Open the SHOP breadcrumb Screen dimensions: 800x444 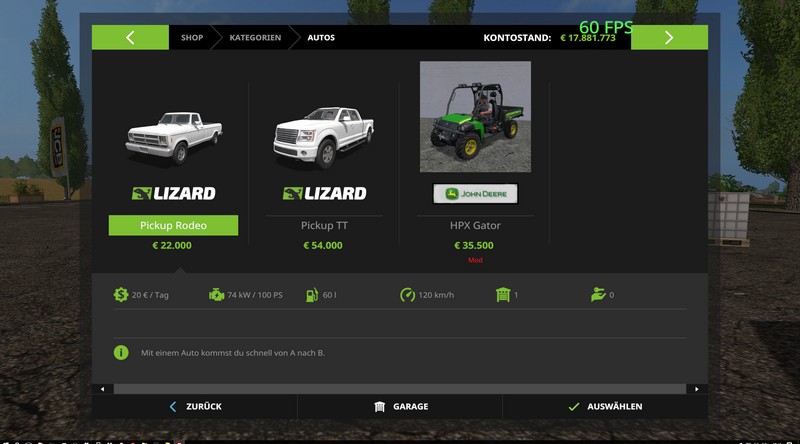[x=192, y=38]
